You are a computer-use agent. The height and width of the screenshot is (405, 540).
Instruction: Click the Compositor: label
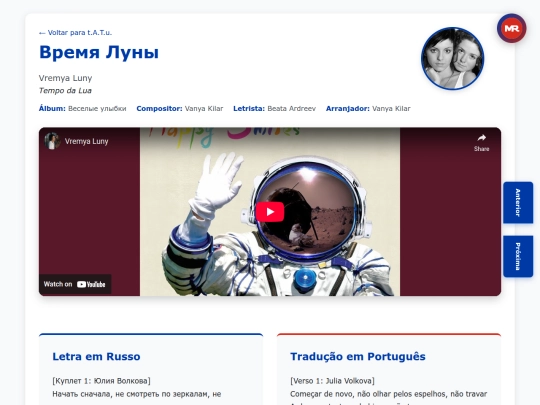159,108
